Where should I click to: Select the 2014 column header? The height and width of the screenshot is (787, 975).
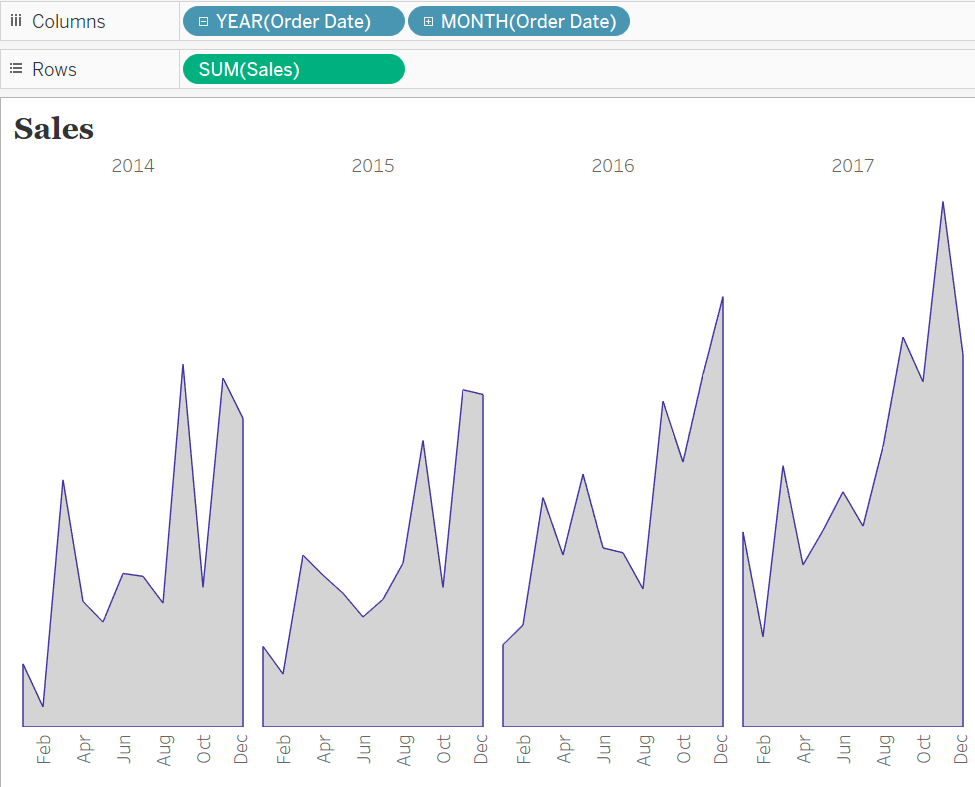[133, 166]
